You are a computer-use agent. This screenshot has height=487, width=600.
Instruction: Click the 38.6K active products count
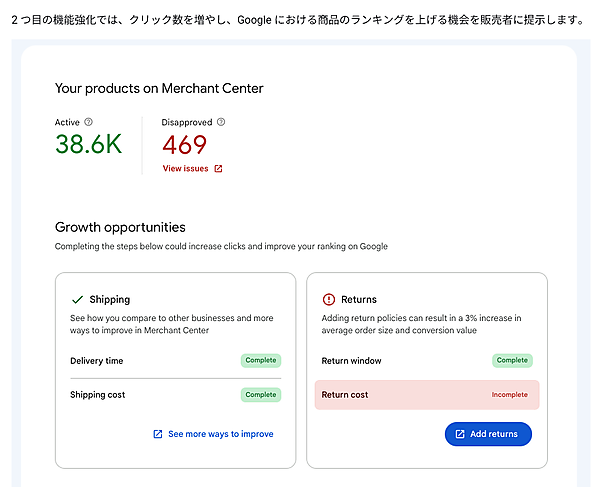[88, 145]
